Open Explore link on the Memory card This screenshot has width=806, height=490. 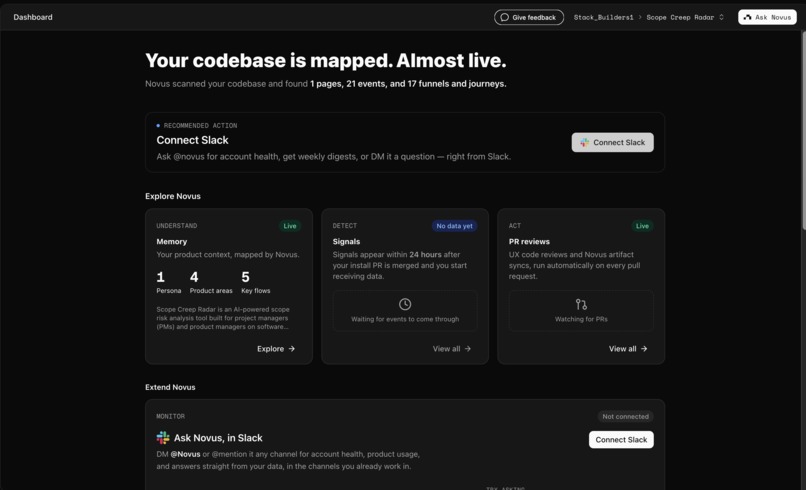click(276, 349)
